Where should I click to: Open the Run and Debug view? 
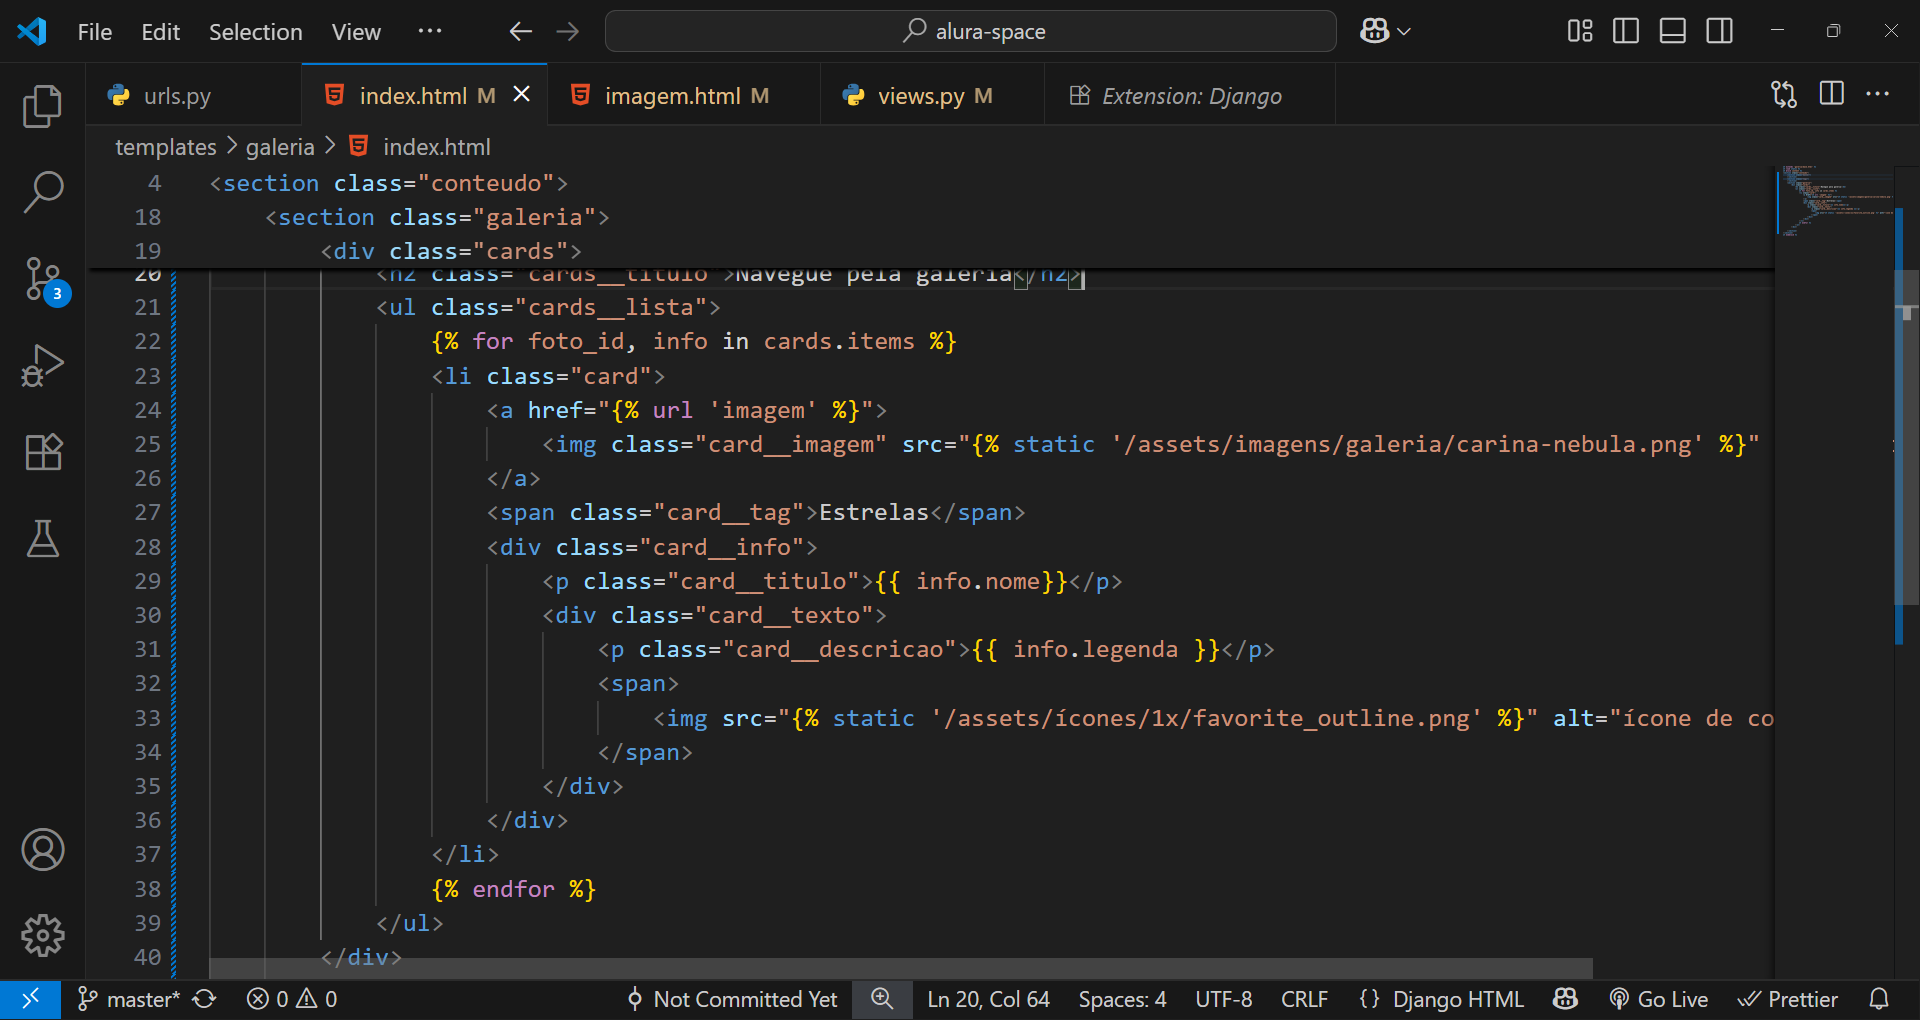42,366
